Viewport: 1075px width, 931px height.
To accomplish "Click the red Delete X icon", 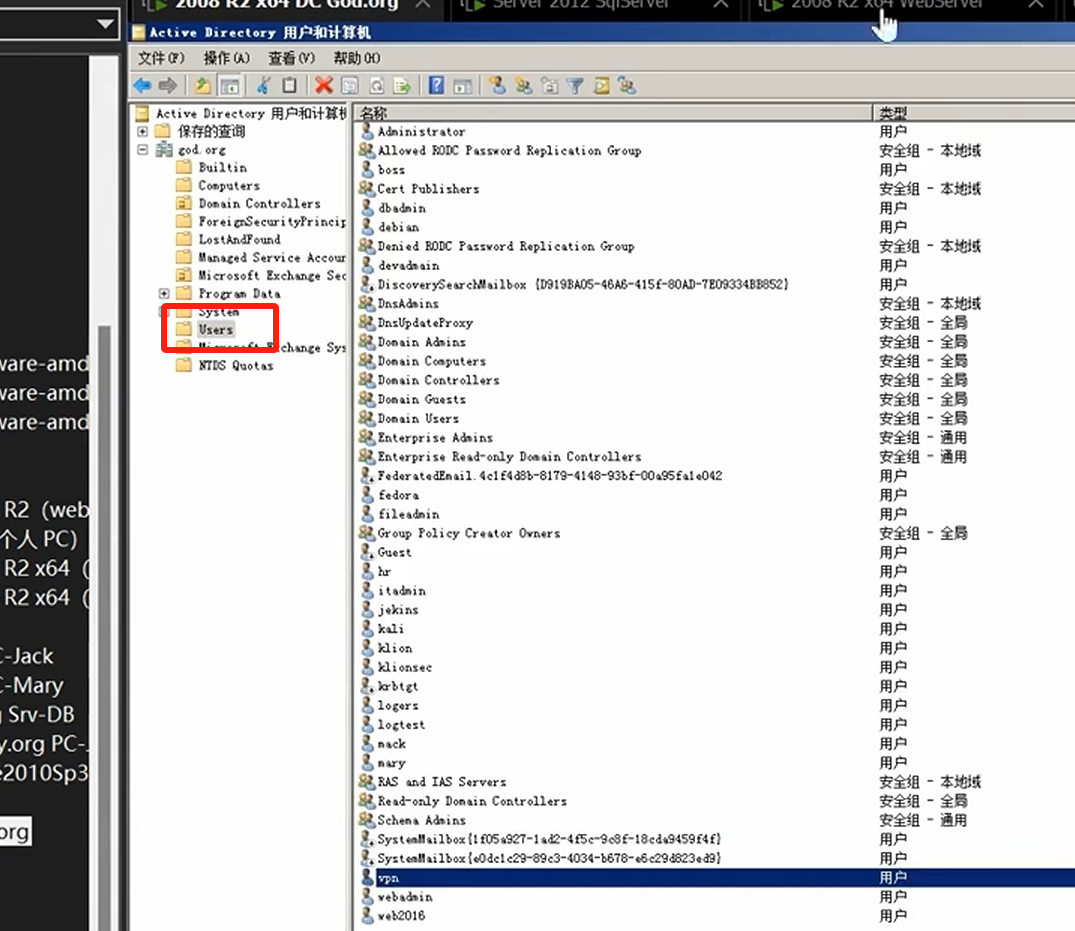I will [324, 86].
